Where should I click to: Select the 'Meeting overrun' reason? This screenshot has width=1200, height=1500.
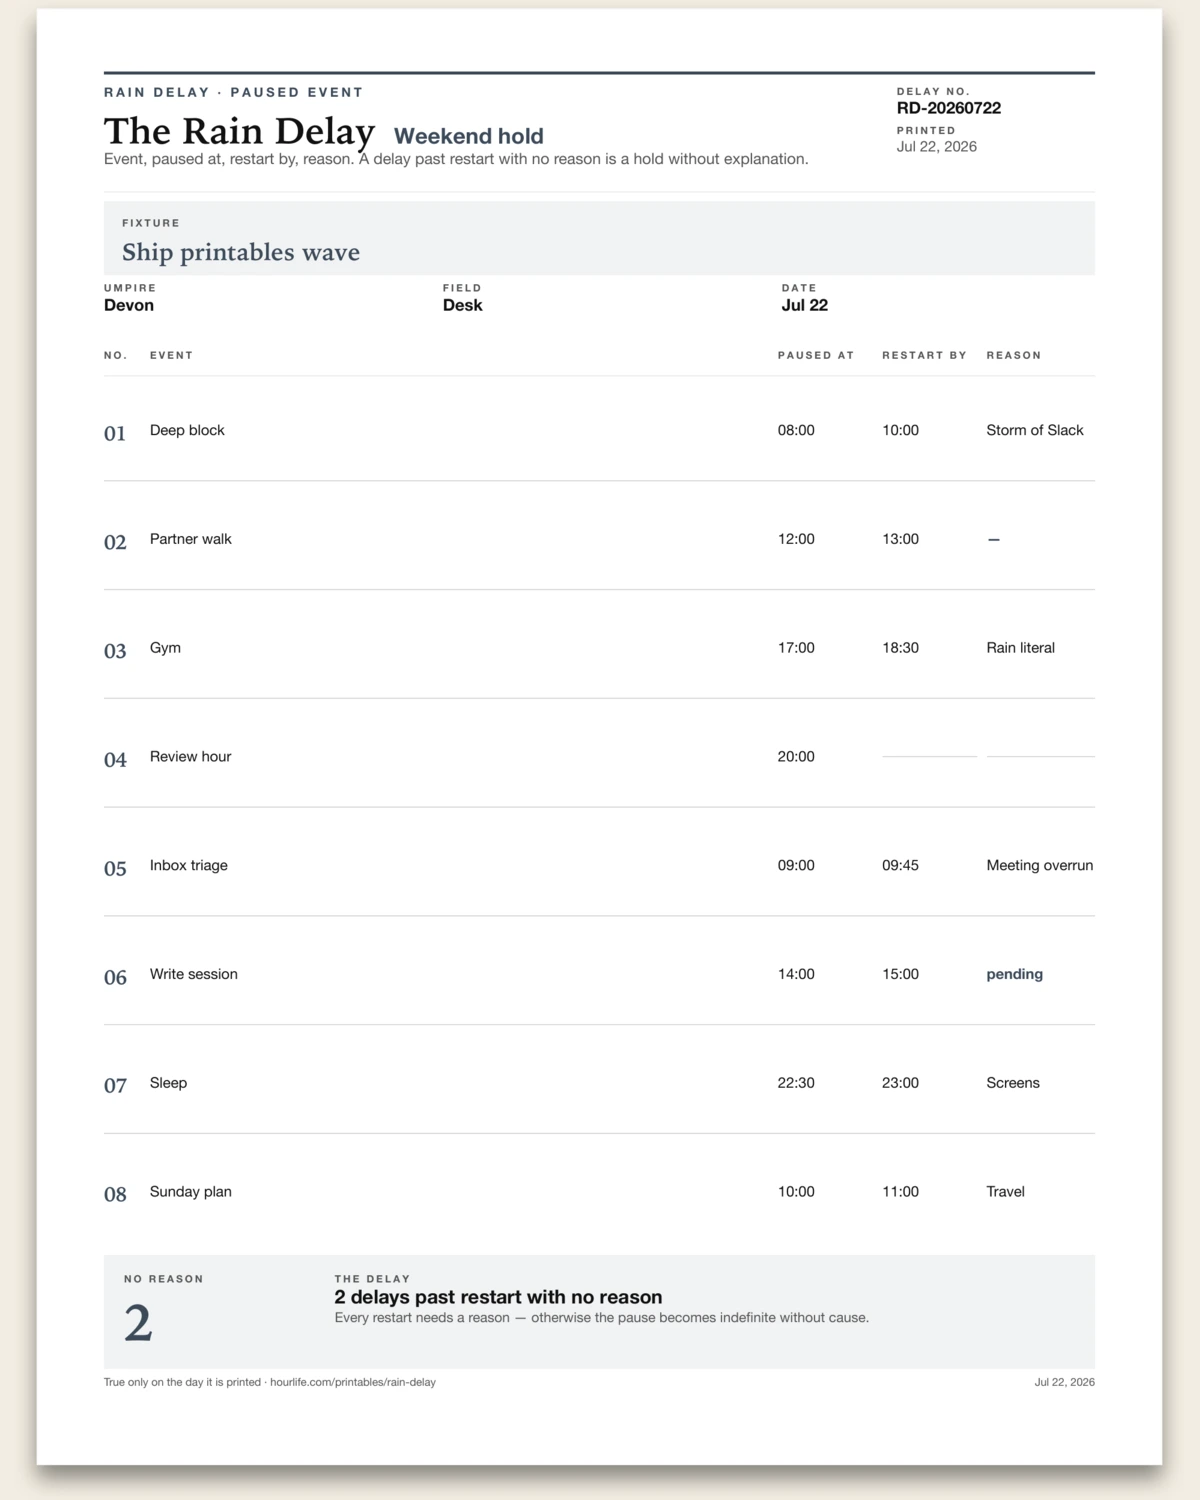1040,865
